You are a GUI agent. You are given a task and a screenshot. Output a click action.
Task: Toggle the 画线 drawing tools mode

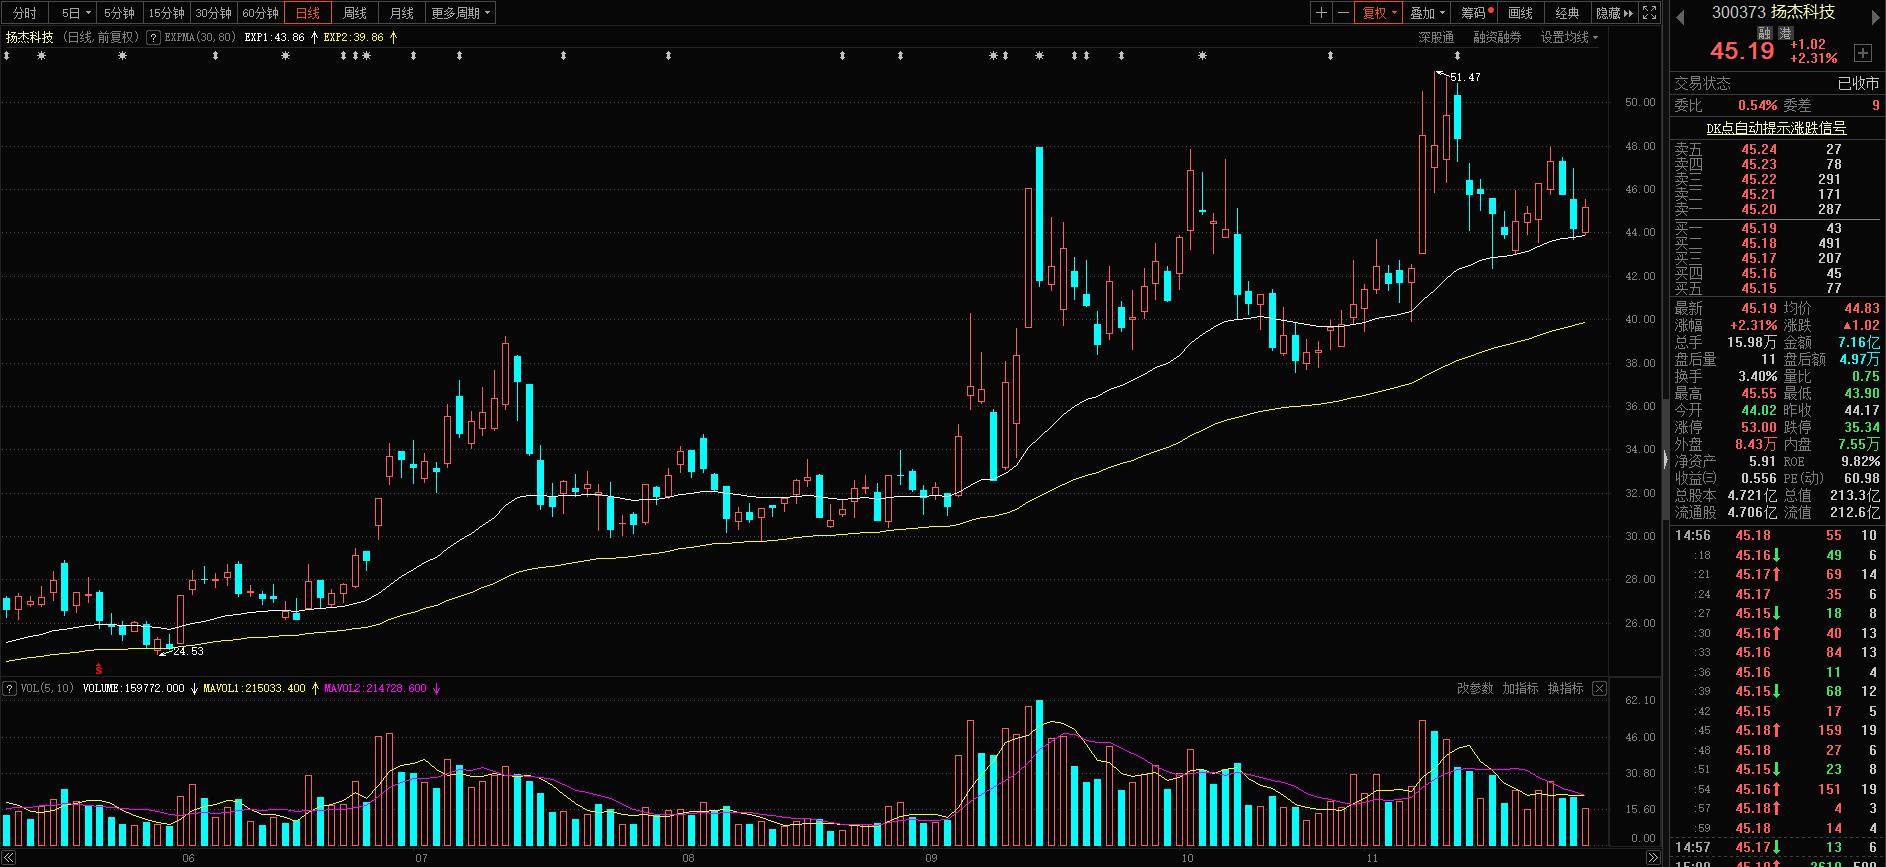click(1520, 13)
